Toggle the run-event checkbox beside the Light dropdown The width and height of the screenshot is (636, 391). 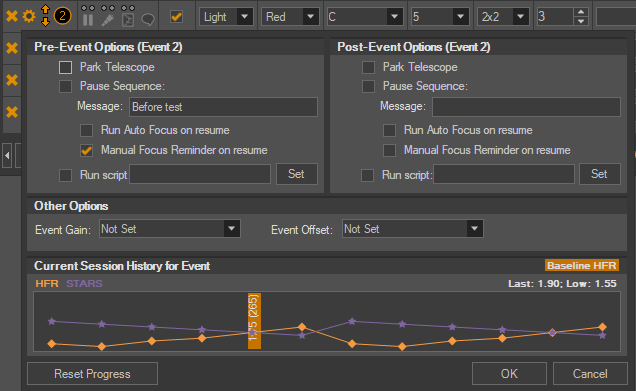pos(176,17)
